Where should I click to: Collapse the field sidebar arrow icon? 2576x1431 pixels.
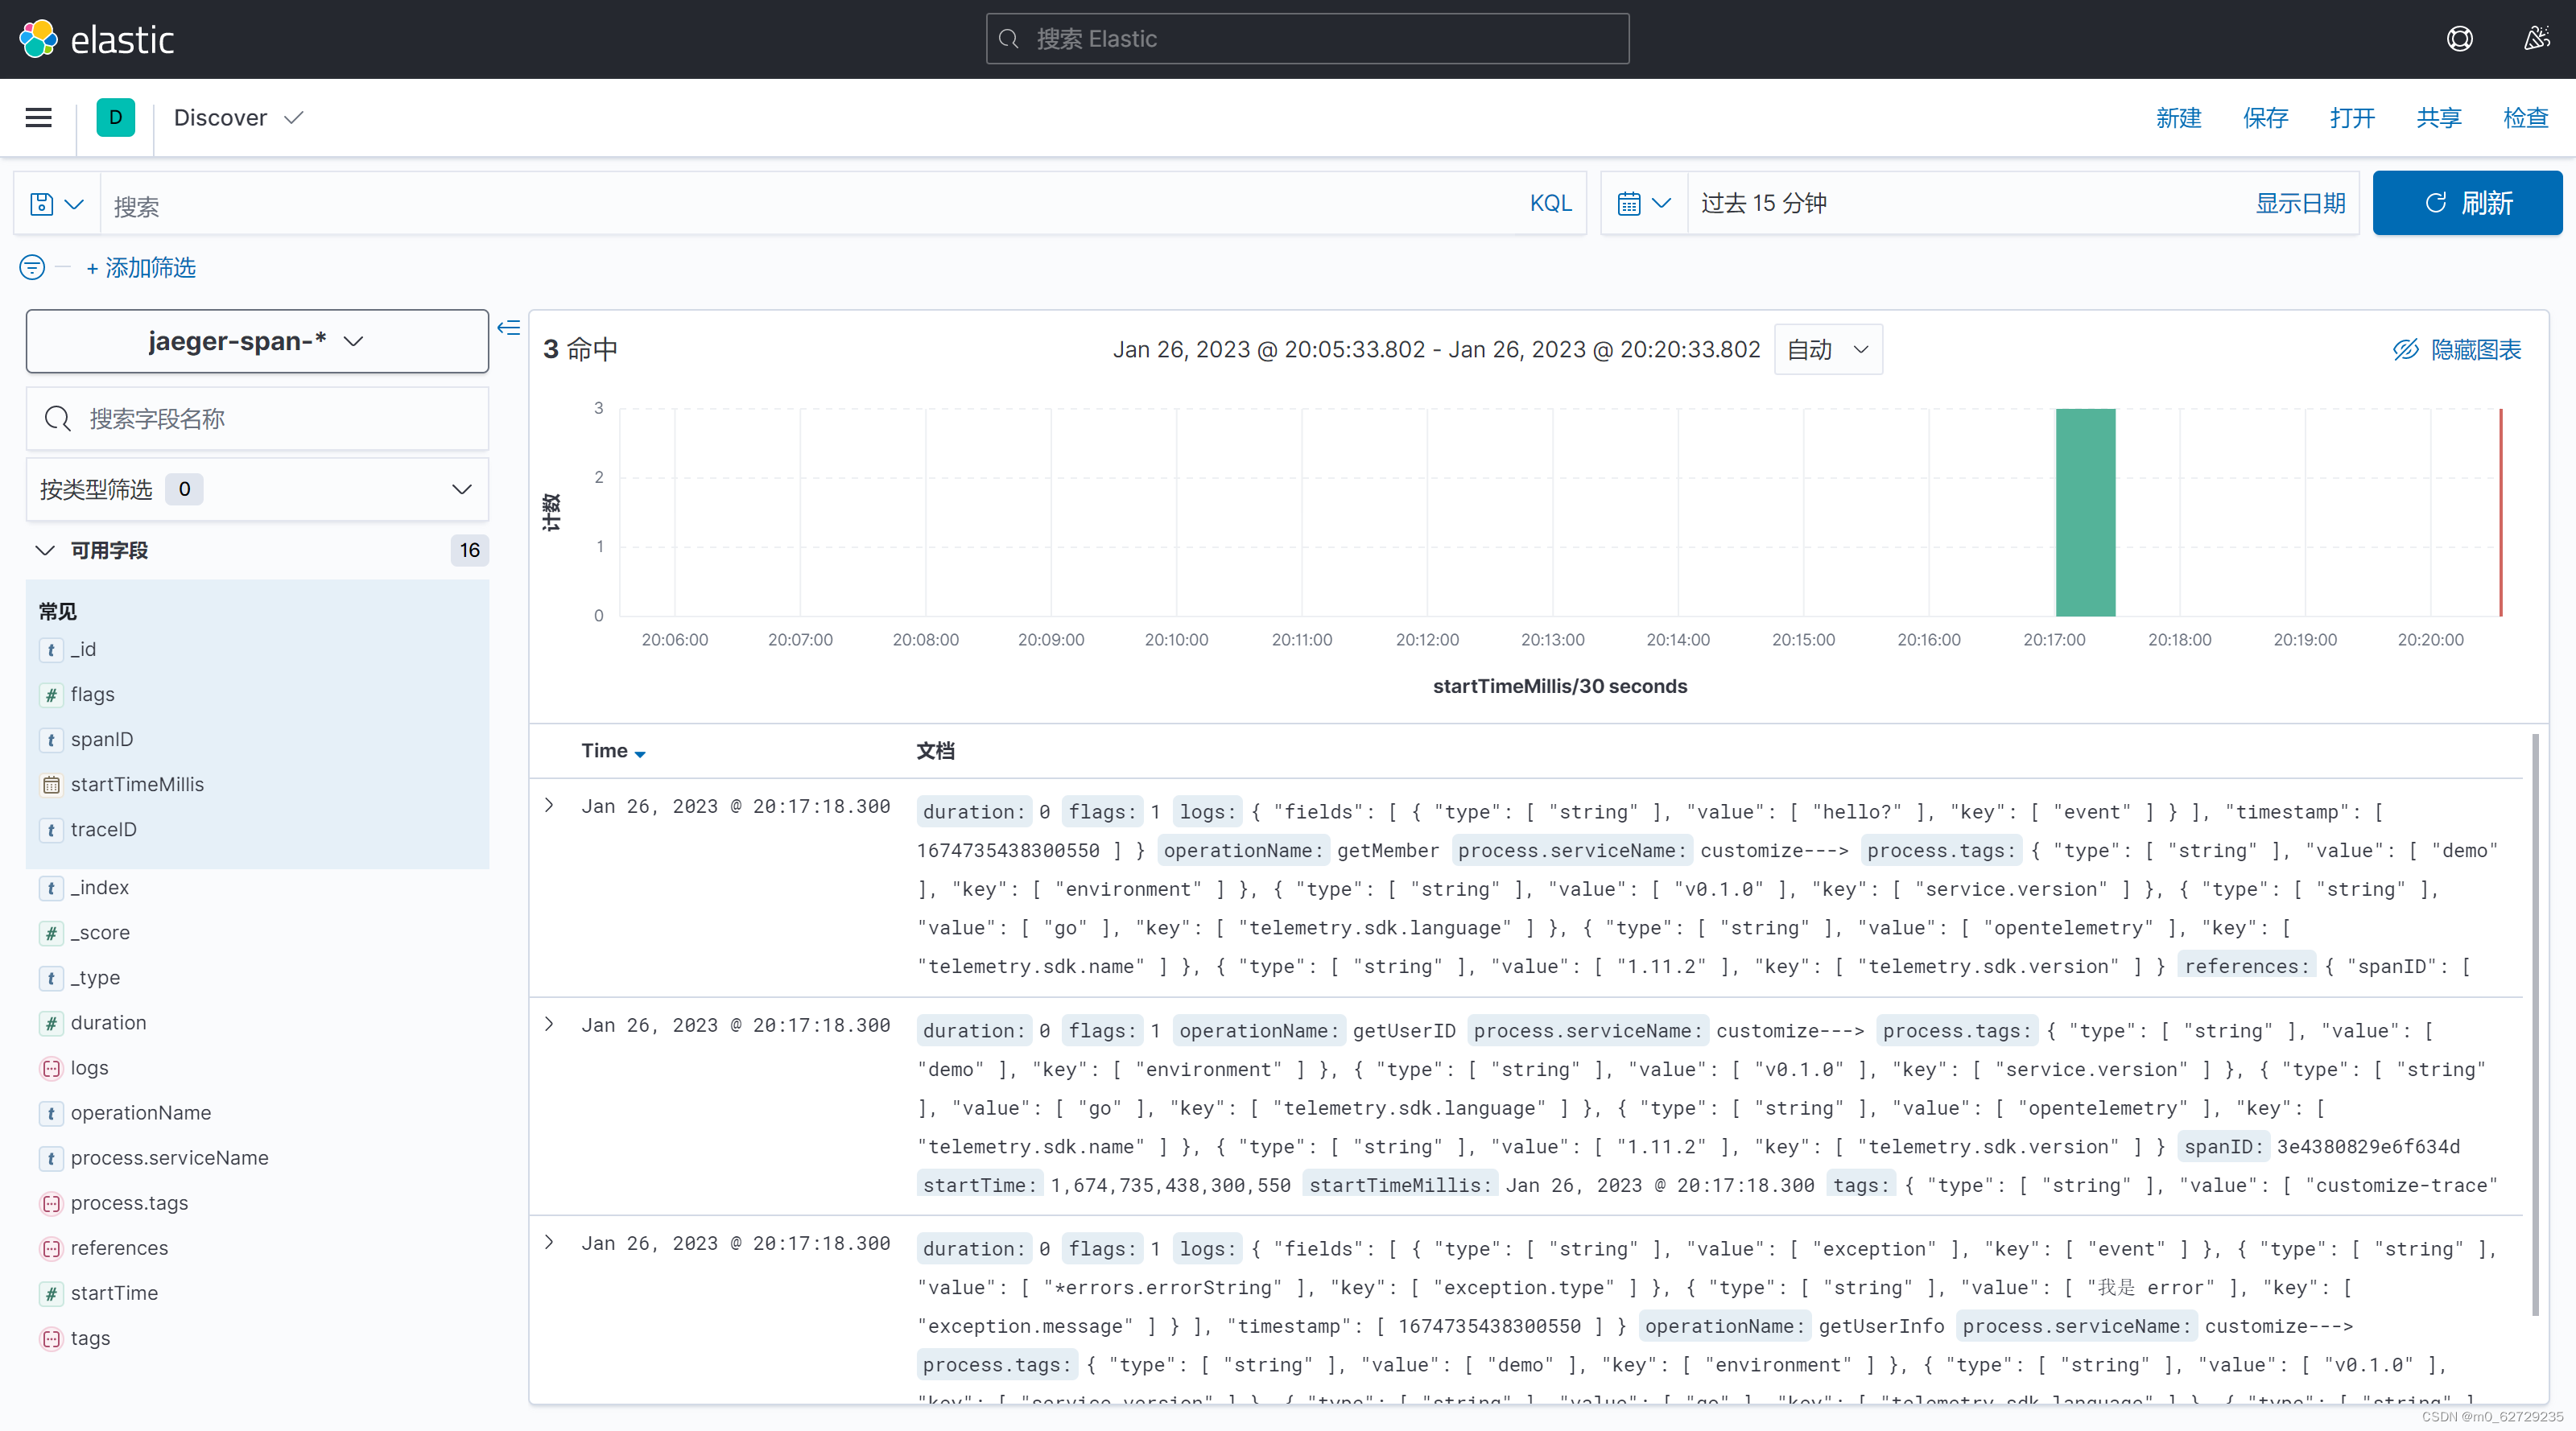coord(508,328)
